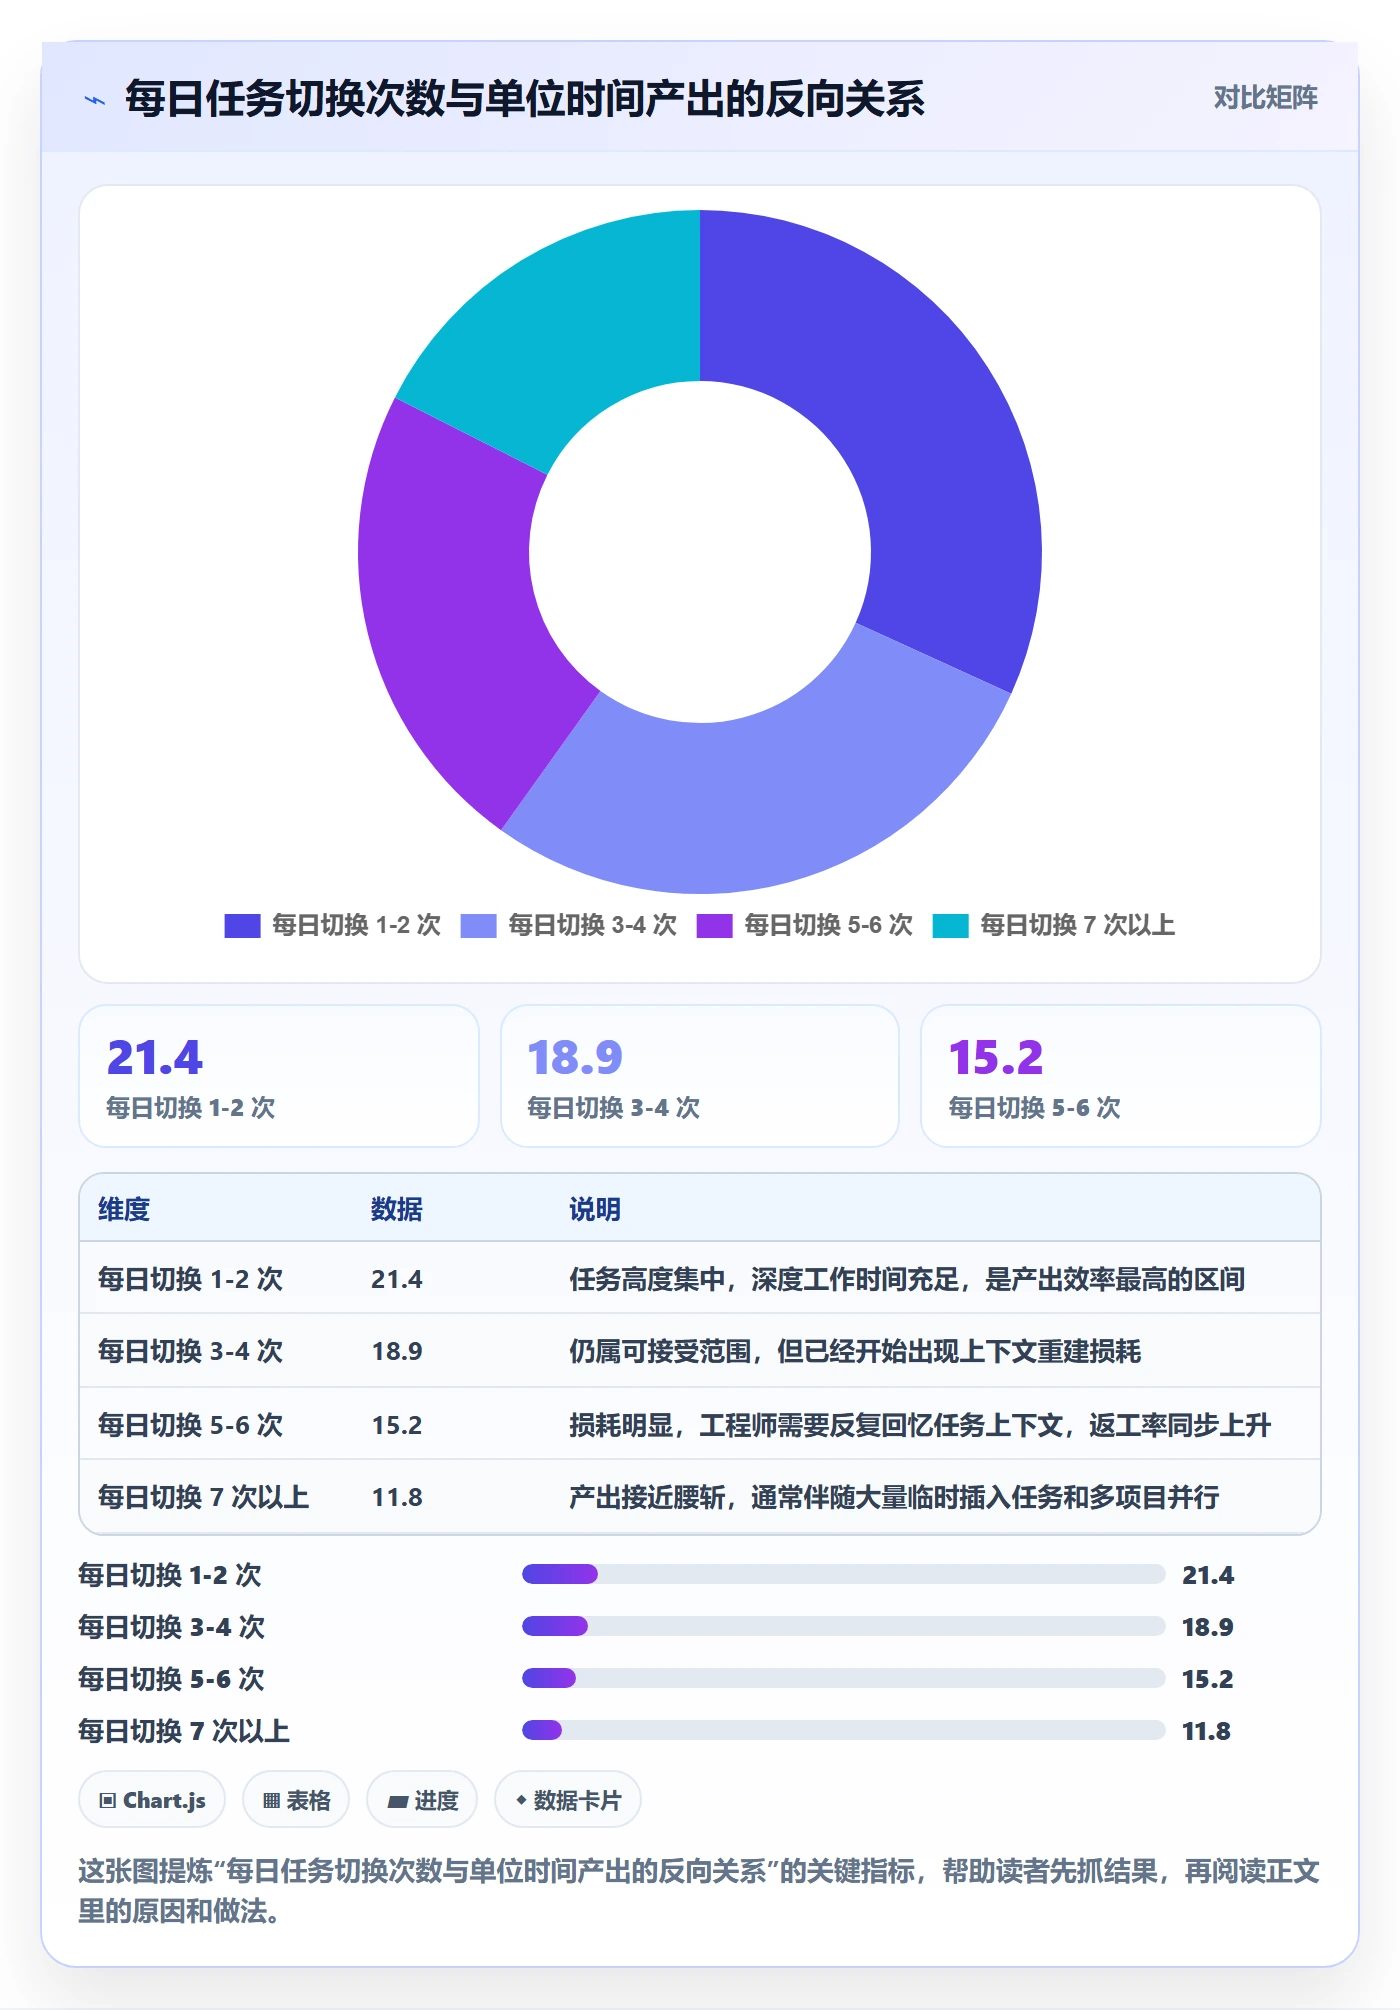Click progress bar for 每日切换 3-4 次
Viewport: 1400px width, 2010px height.
click(x=843, y=1626)
